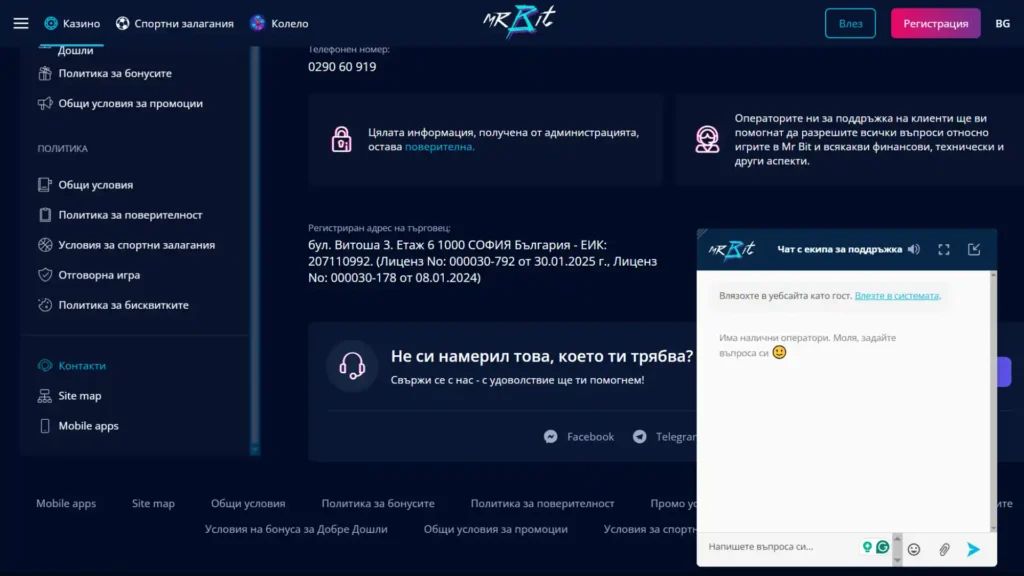This screenshot has width=1024, height=576.
Task: Click the Mr Bit logo in chat header
Action: coord(731,249)
